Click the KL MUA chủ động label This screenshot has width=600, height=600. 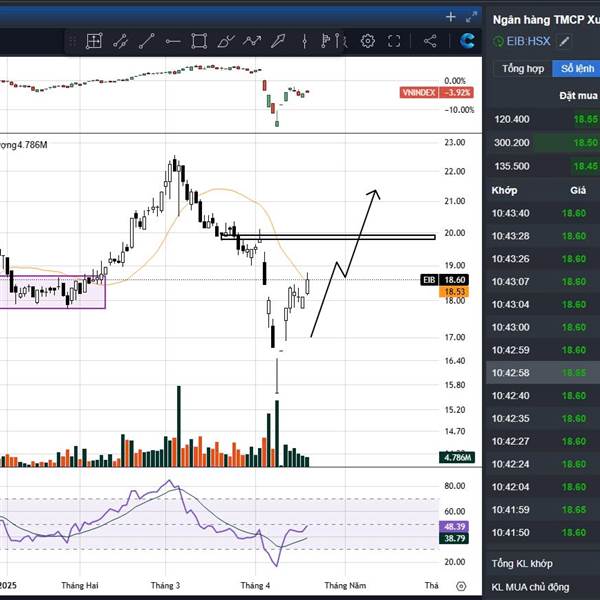pos(530,587)
